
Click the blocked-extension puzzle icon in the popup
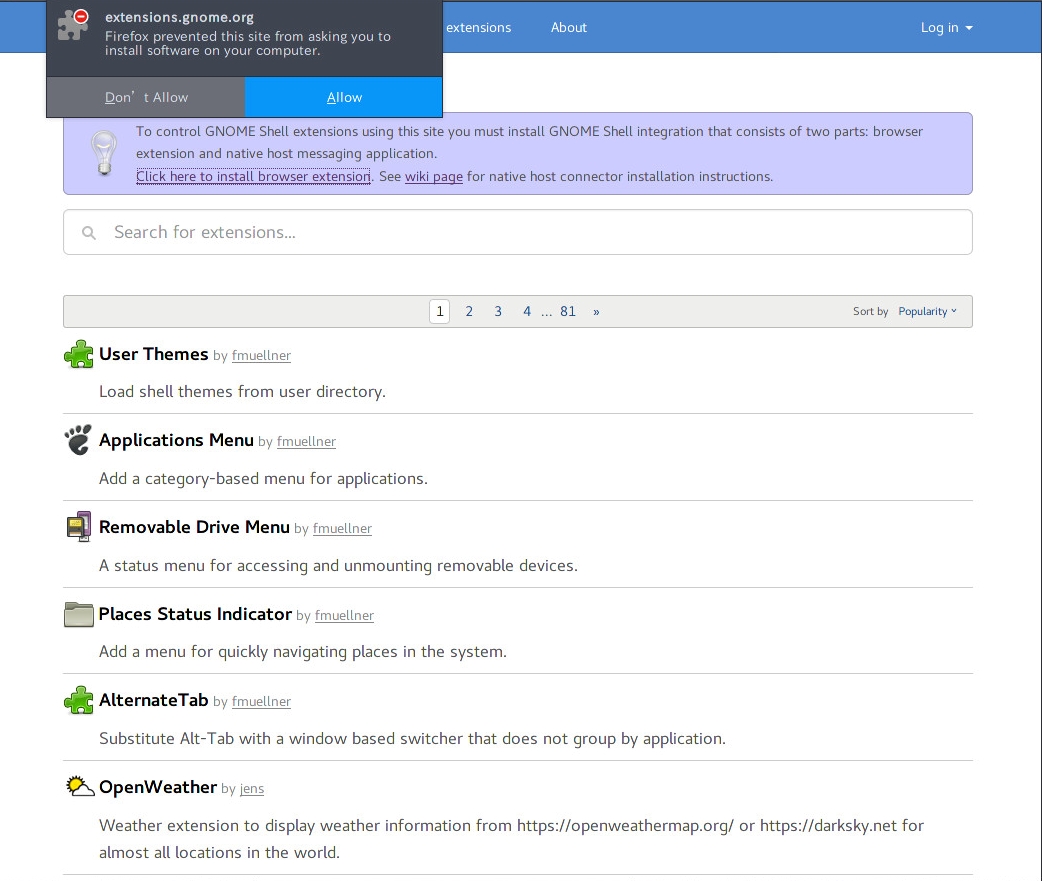tap(73, 25)
